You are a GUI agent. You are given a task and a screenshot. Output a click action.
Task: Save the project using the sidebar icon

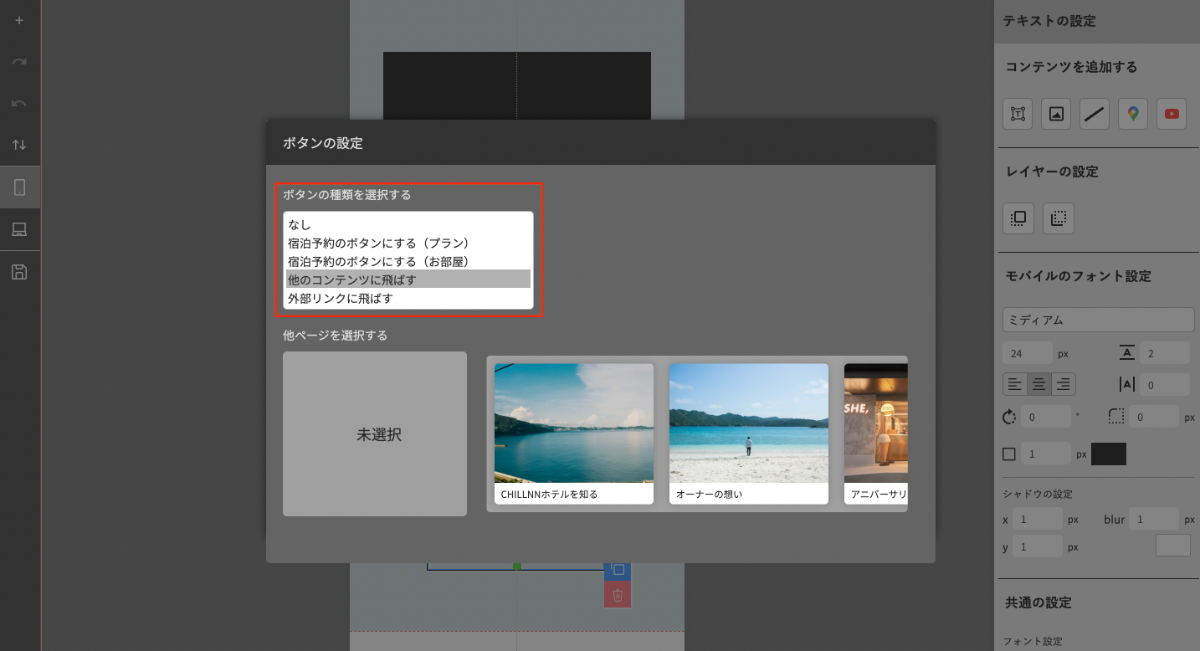pos(19,271)
